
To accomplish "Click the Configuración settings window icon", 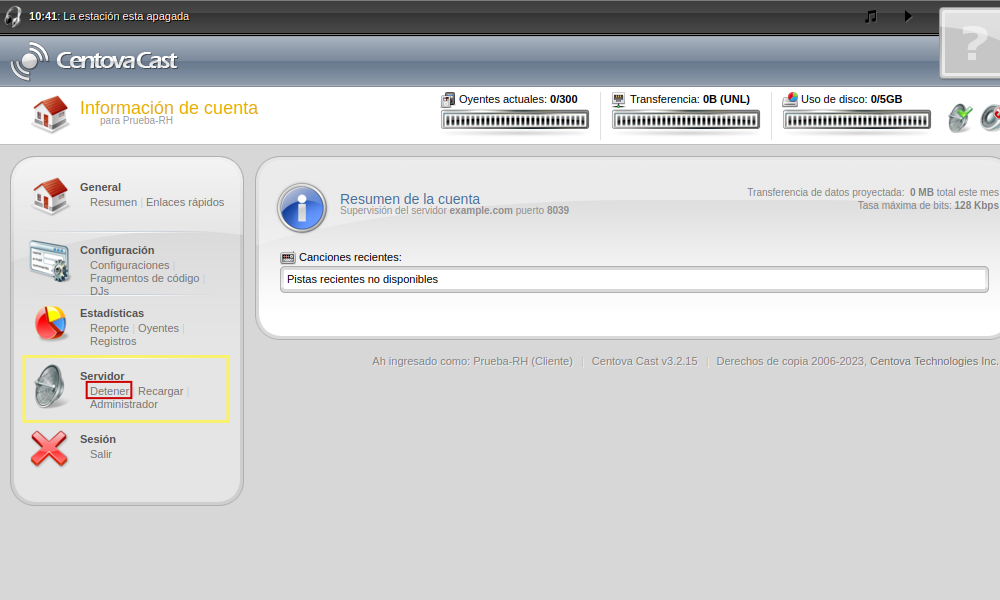I will tap(49, 261).
